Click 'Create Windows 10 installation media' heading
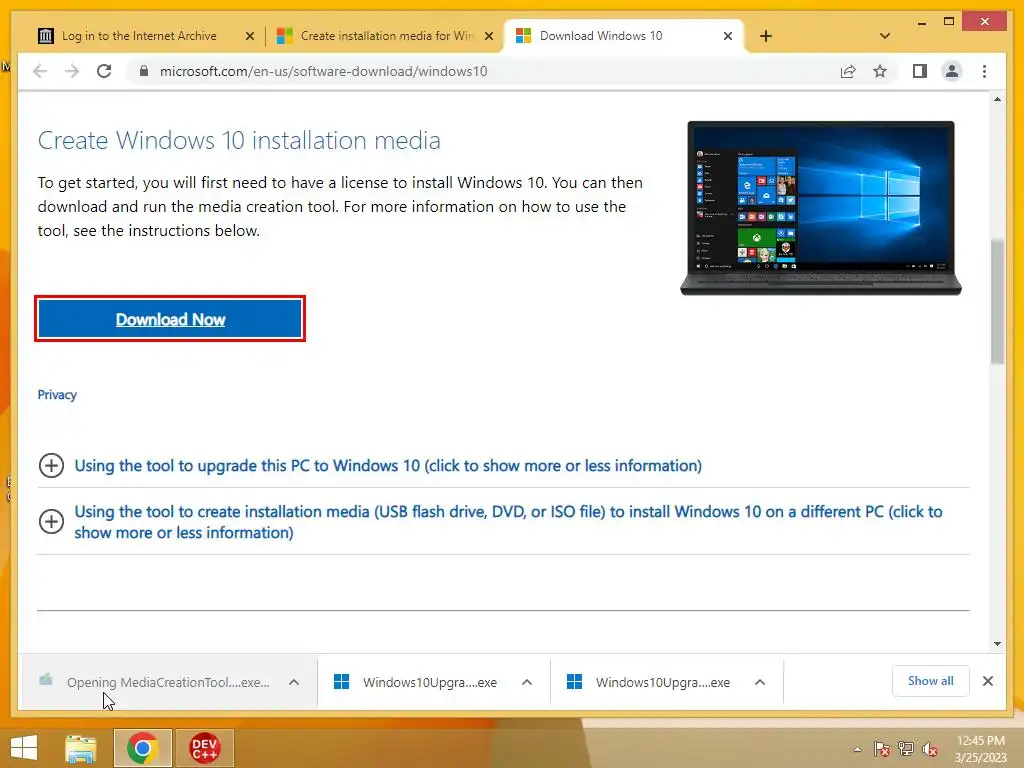Viewport: 1024px width, 768px height. point(239,140)
